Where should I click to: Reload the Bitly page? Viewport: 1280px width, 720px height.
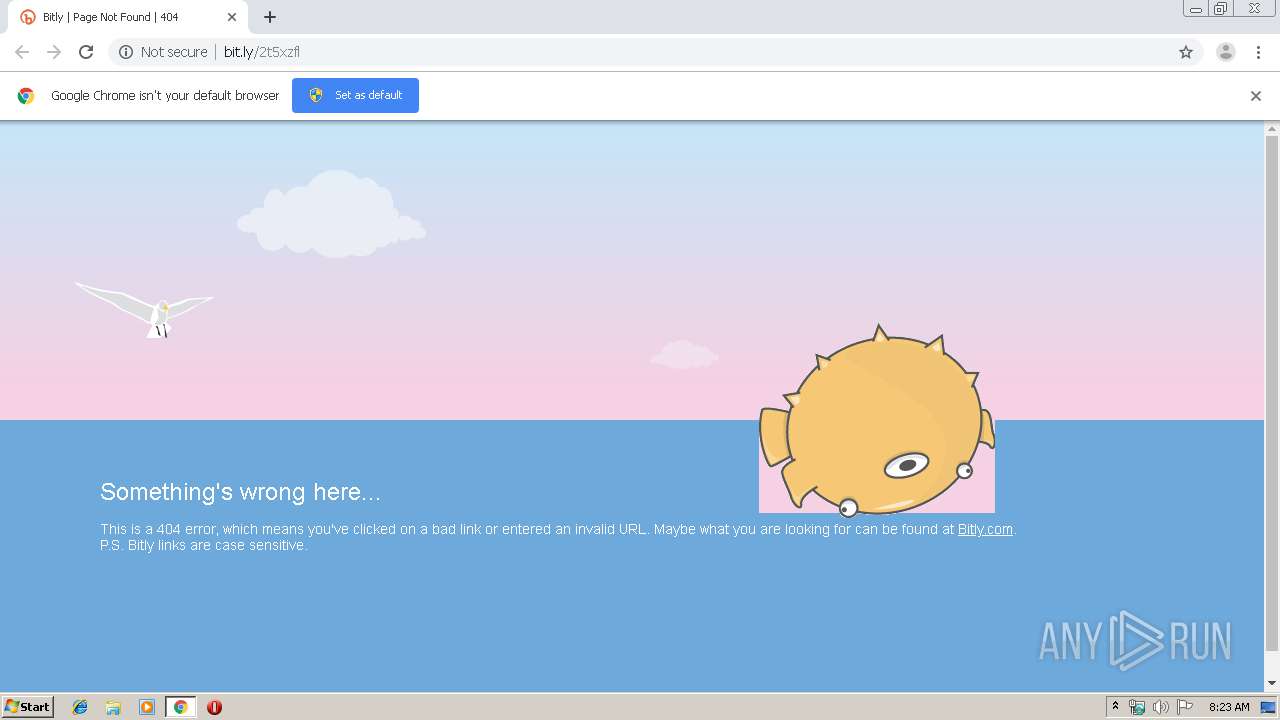tap(86, 52)
